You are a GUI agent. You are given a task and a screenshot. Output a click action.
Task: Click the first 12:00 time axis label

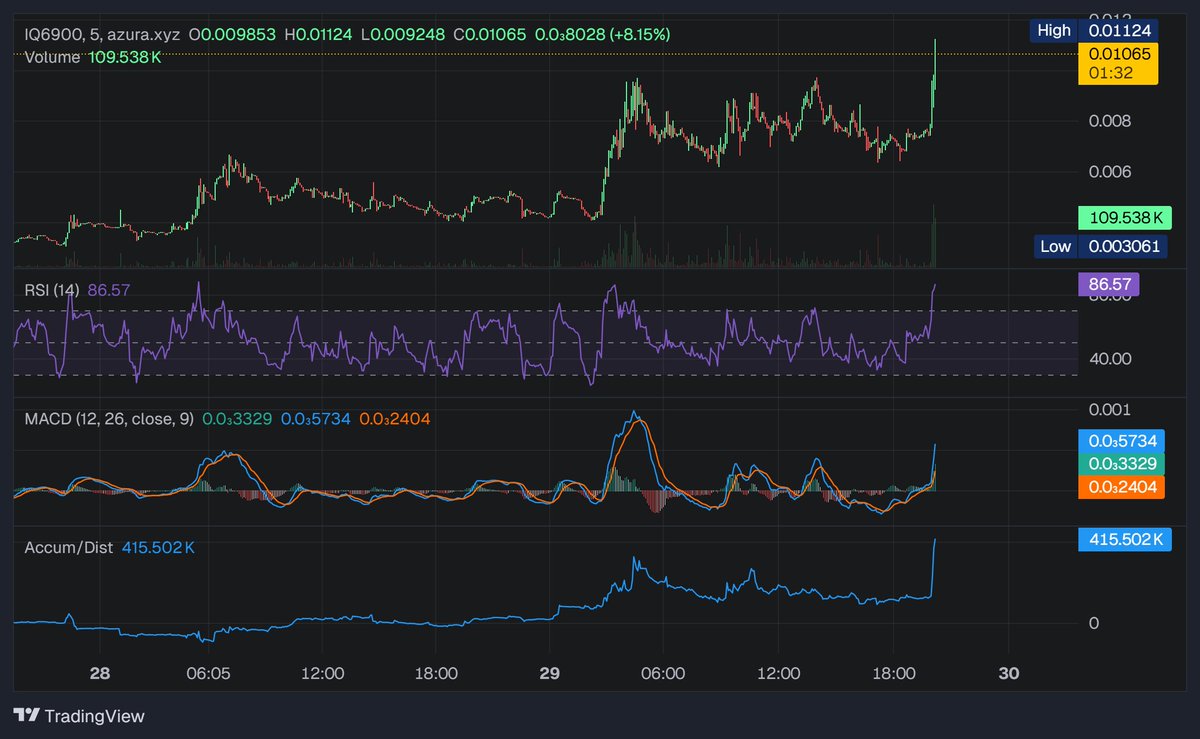pyautogui.click(x=324, y=673)
